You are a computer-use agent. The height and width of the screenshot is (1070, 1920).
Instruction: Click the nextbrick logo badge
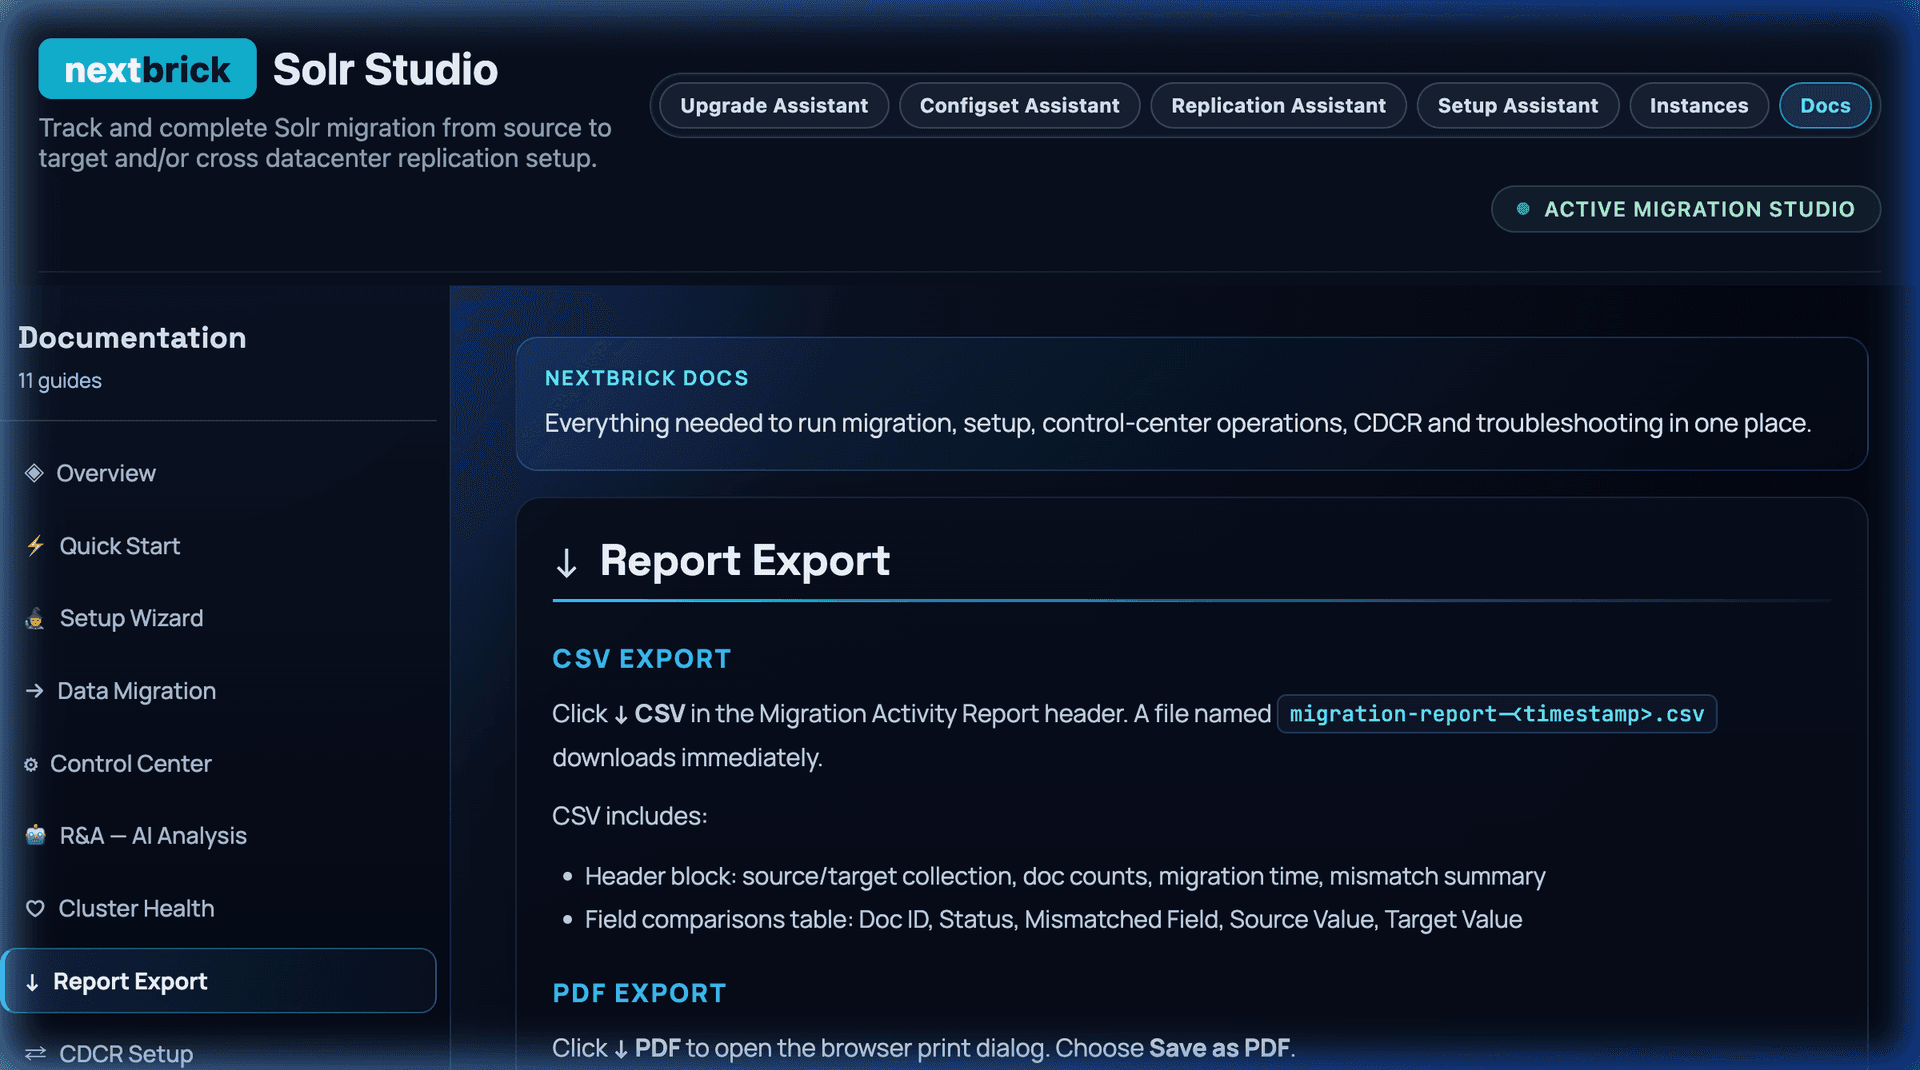[x=147, y=69]
